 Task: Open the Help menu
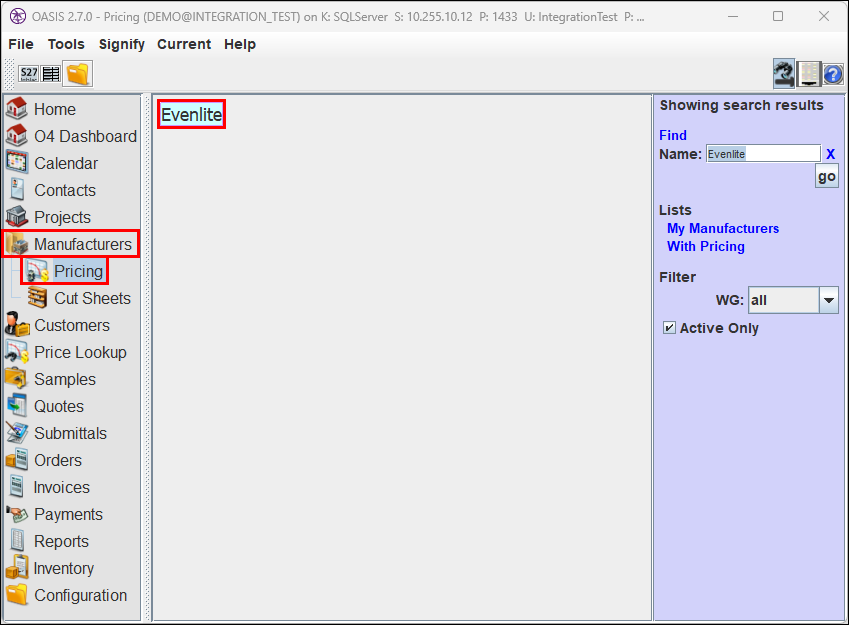coord(239,44)
